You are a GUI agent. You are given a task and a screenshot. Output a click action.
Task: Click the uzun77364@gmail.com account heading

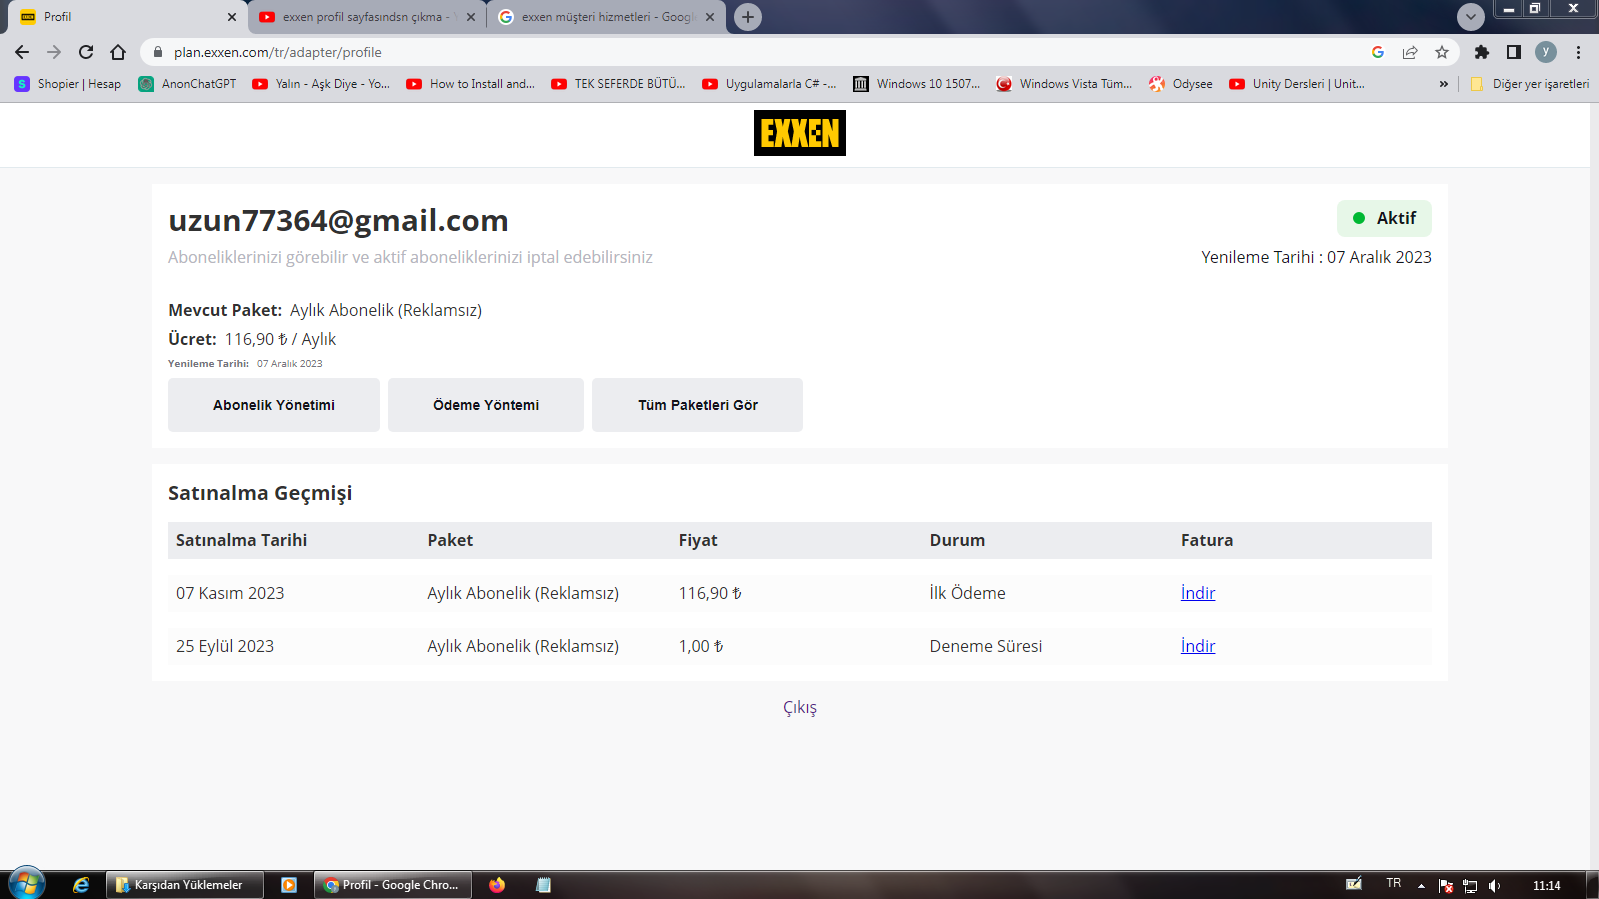[338, 220]
